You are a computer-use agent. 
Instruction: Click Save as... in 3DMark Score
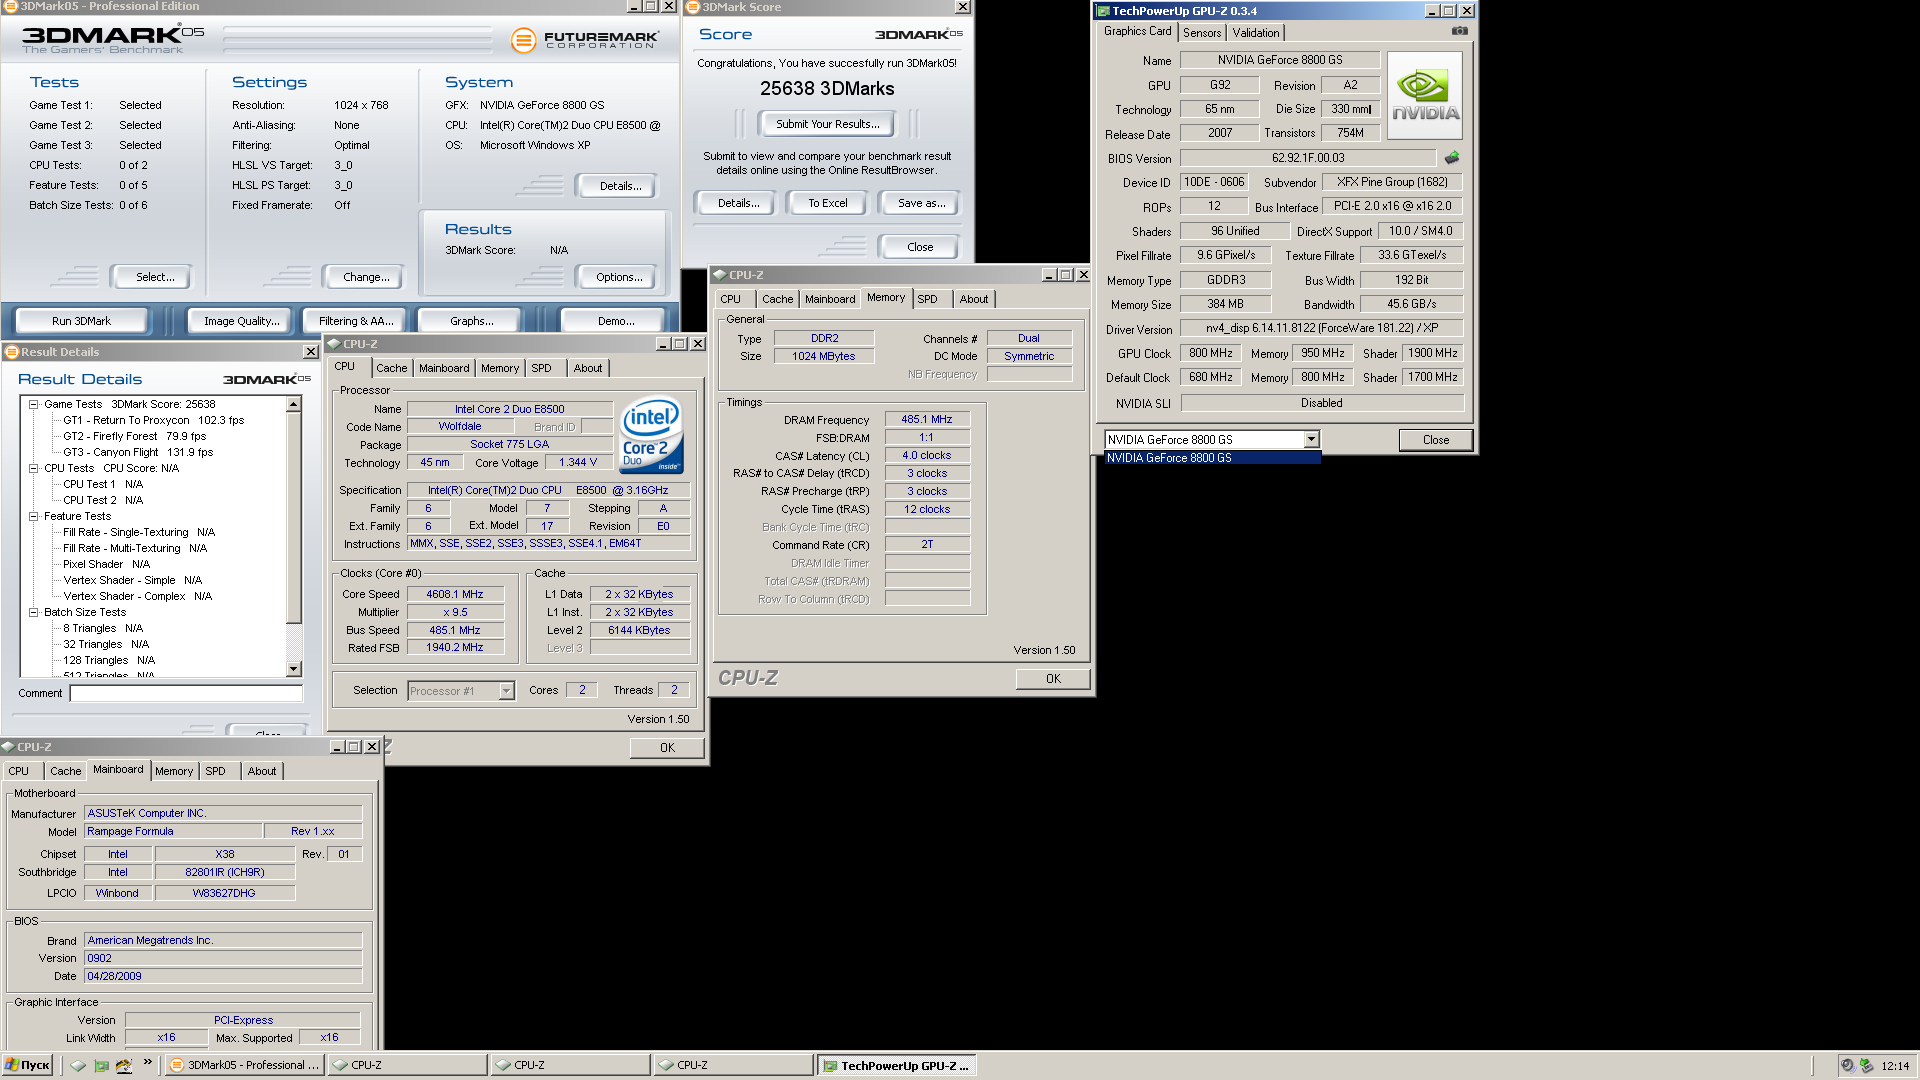coord(921,203)
